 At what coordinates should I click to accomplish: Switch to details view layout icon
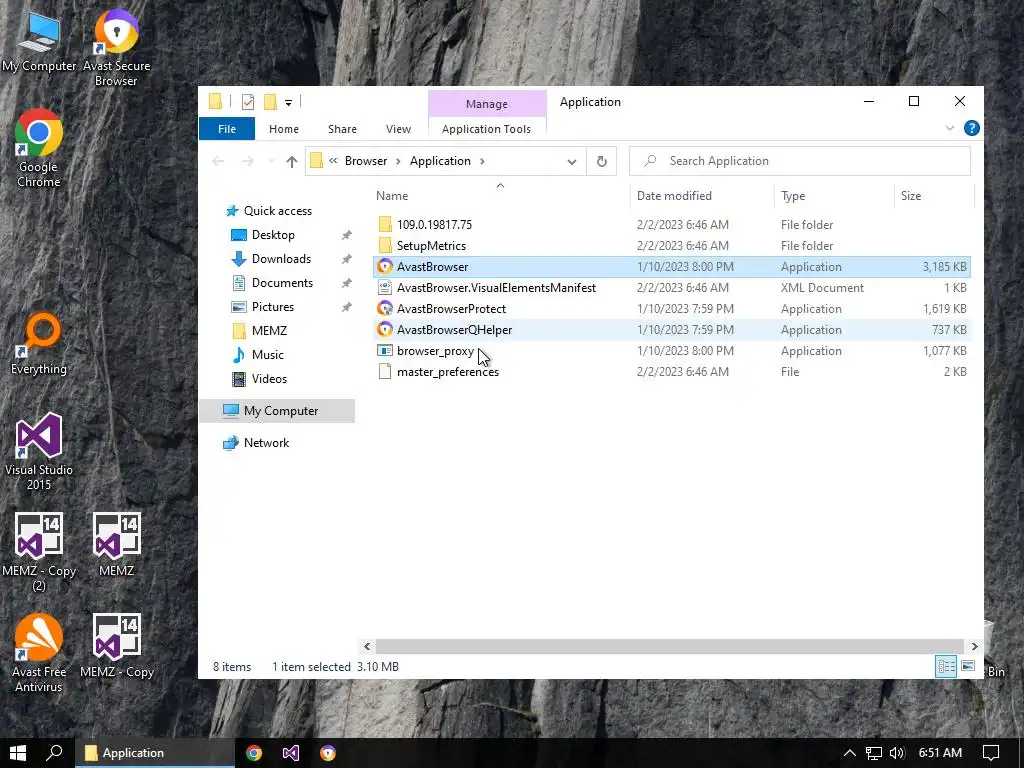946,666
